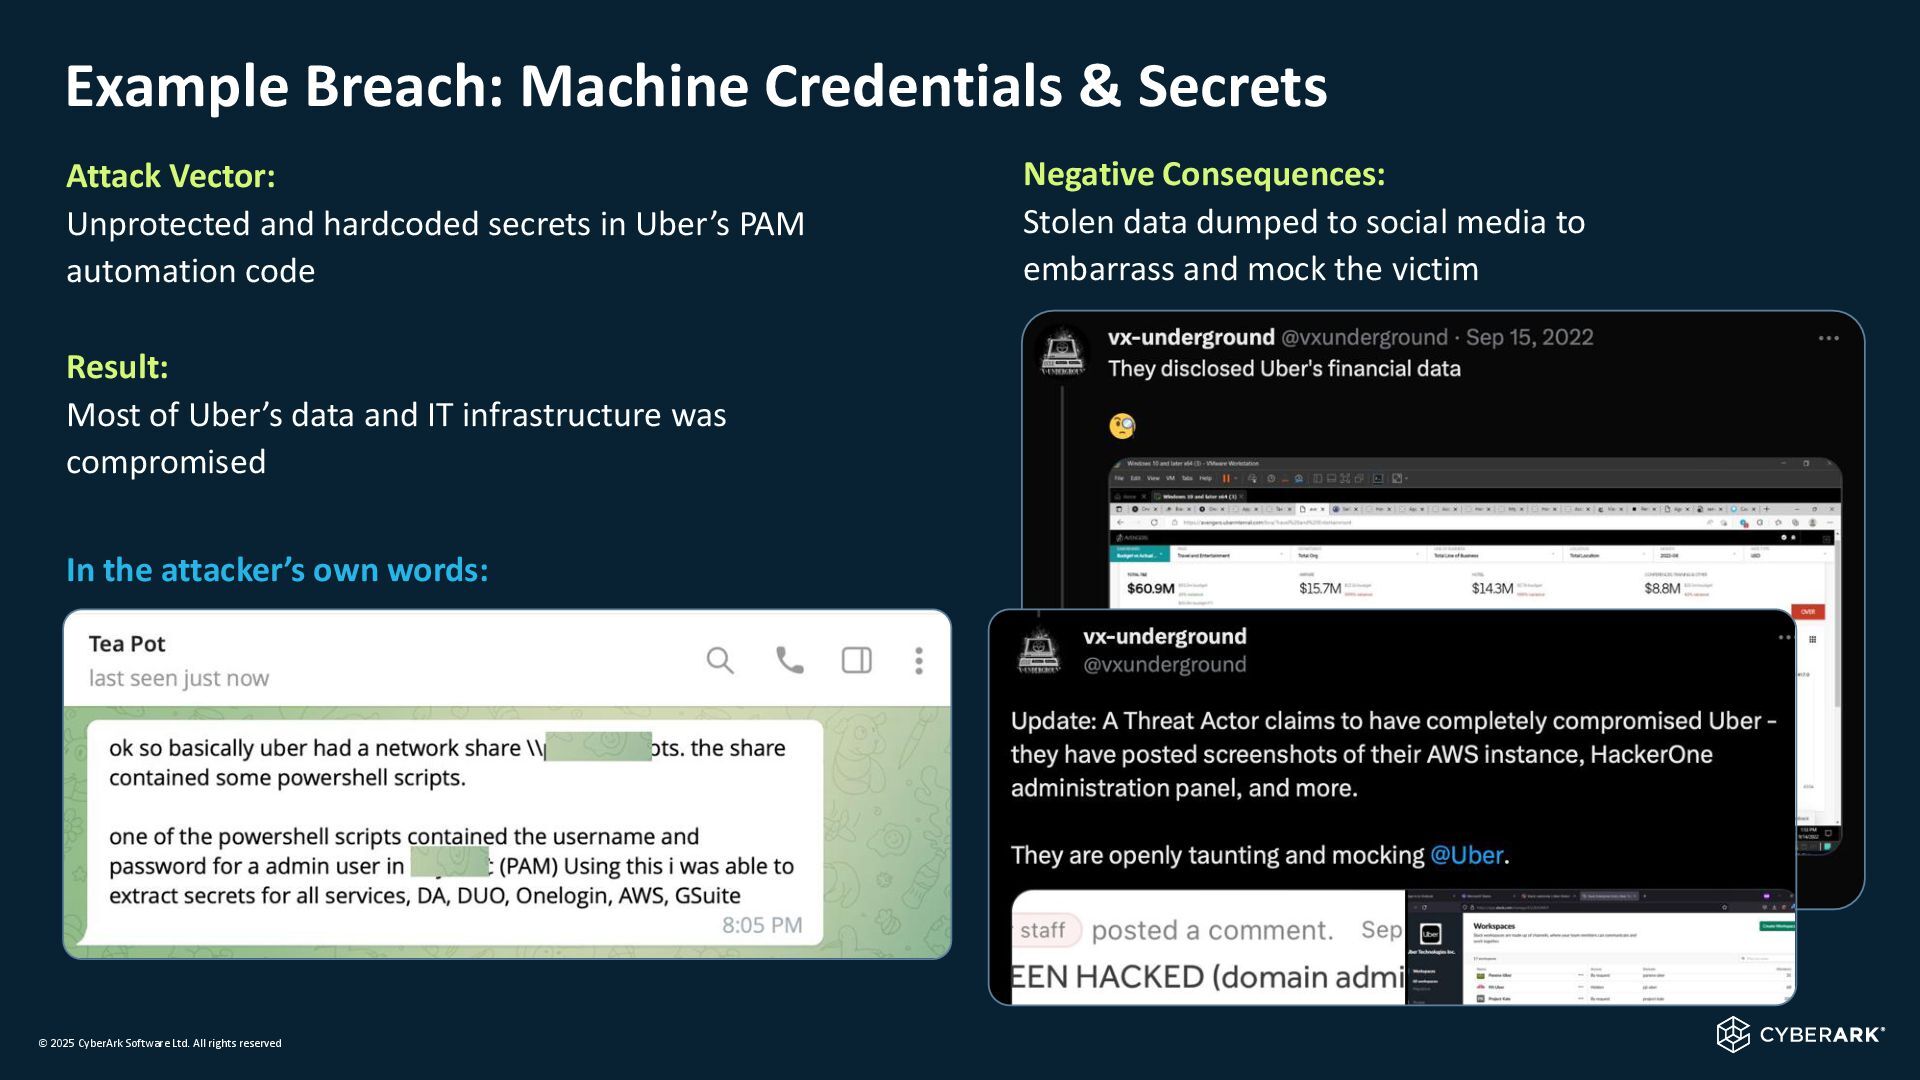Open the more options dots on the top tweet

(1828, 338)
